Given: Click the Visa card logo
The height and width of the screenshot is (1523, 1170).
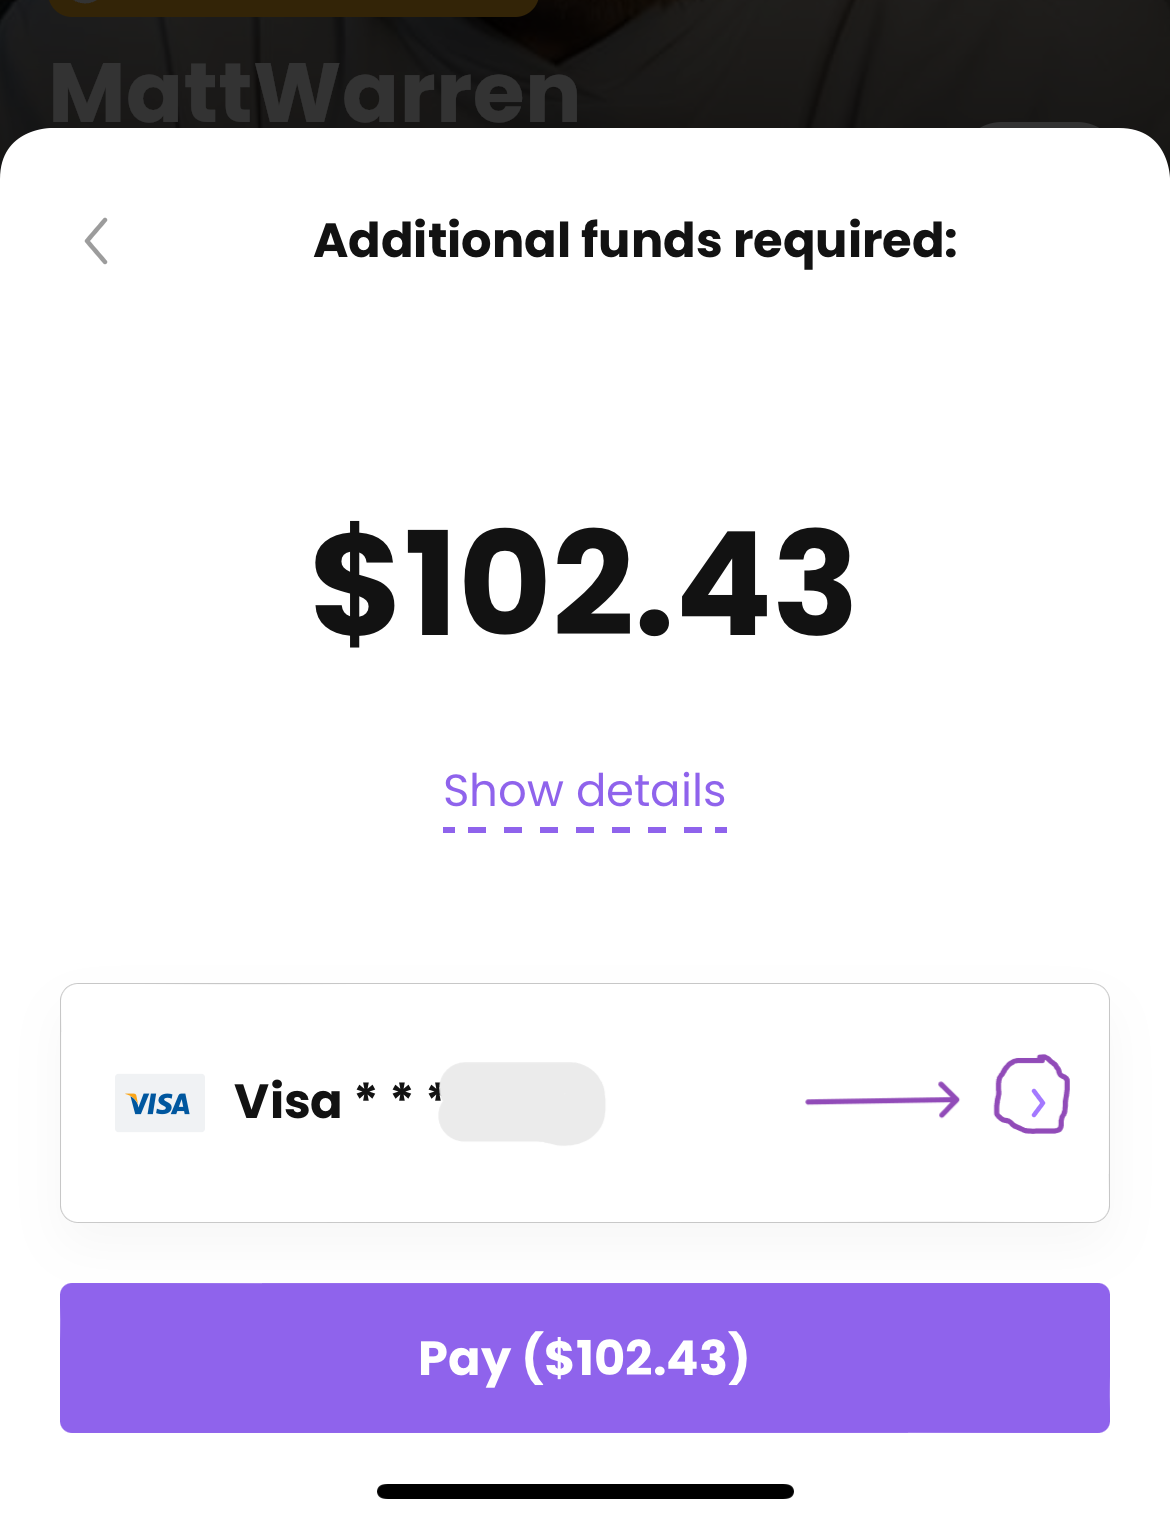Looking at the screenshot, I should coord(160,1103).
